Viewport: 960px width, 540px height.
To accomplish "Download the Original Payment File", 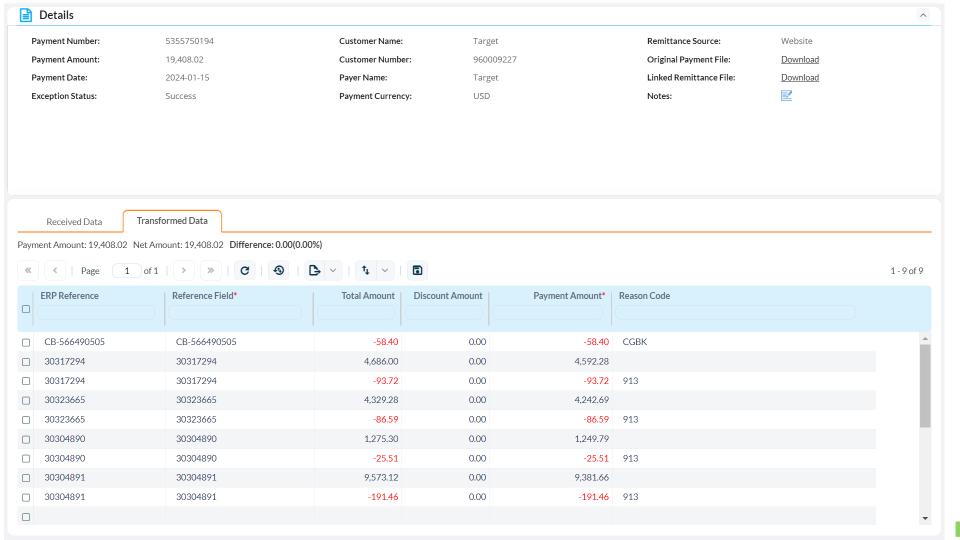I will (x=799, y=60).
